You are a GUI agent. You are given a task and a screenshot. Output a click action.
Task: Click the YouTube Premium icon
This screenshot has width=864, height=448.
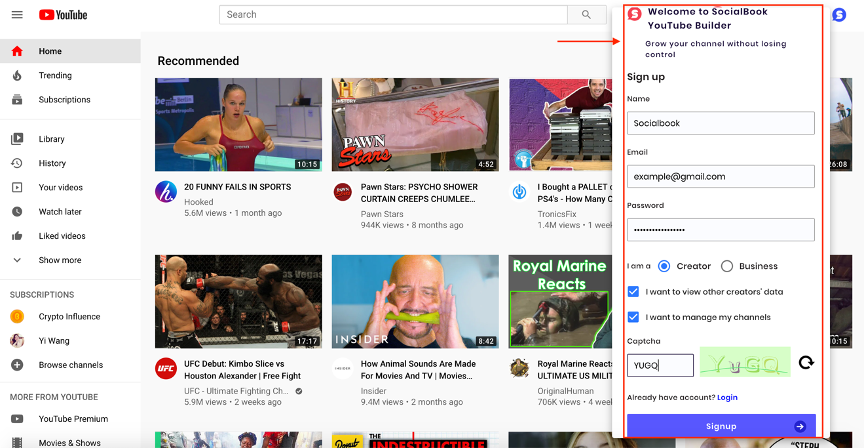tap(17, 419)
